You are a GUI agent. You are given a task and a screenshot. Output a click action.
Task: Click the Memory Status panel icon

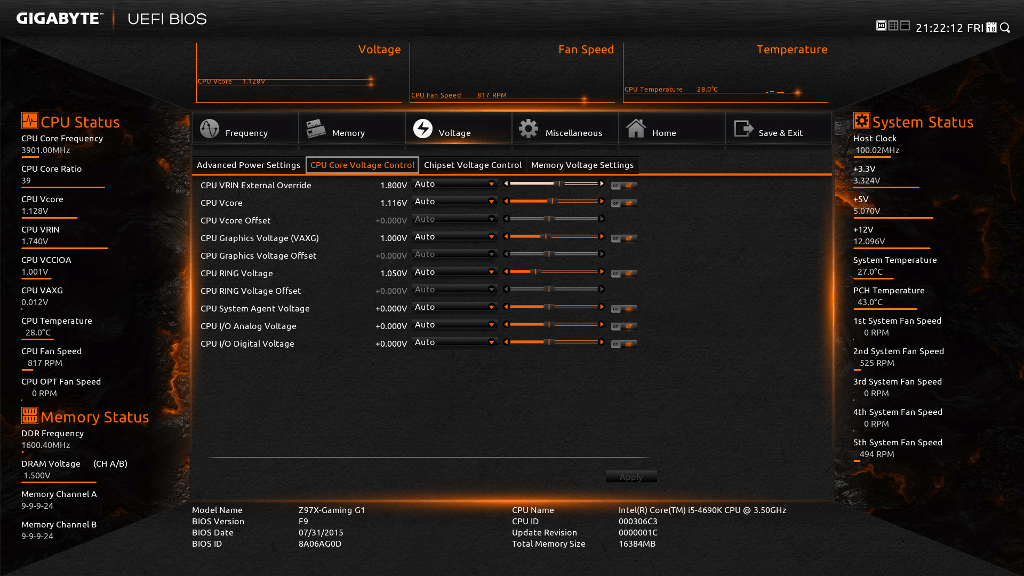tap(29, 415)
